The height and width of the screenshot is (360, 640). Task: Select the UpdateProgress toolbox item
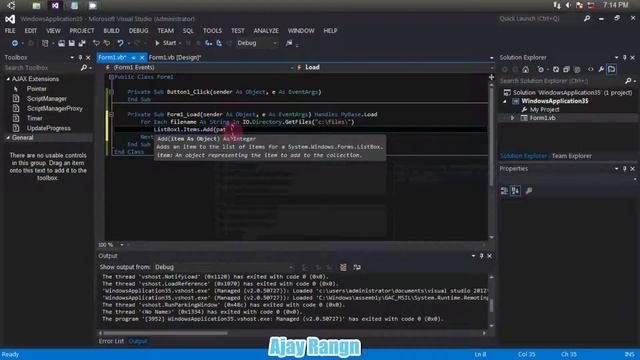pos(48,128)
